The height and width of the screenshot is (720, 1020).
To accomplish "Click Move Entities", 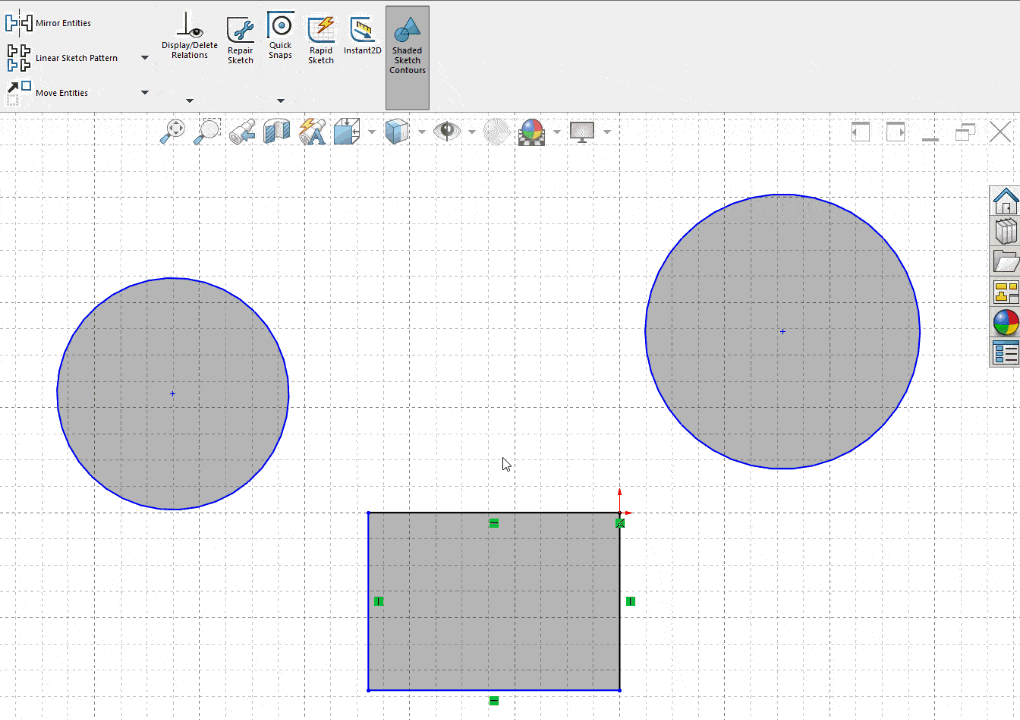I will tap(61, 93).
